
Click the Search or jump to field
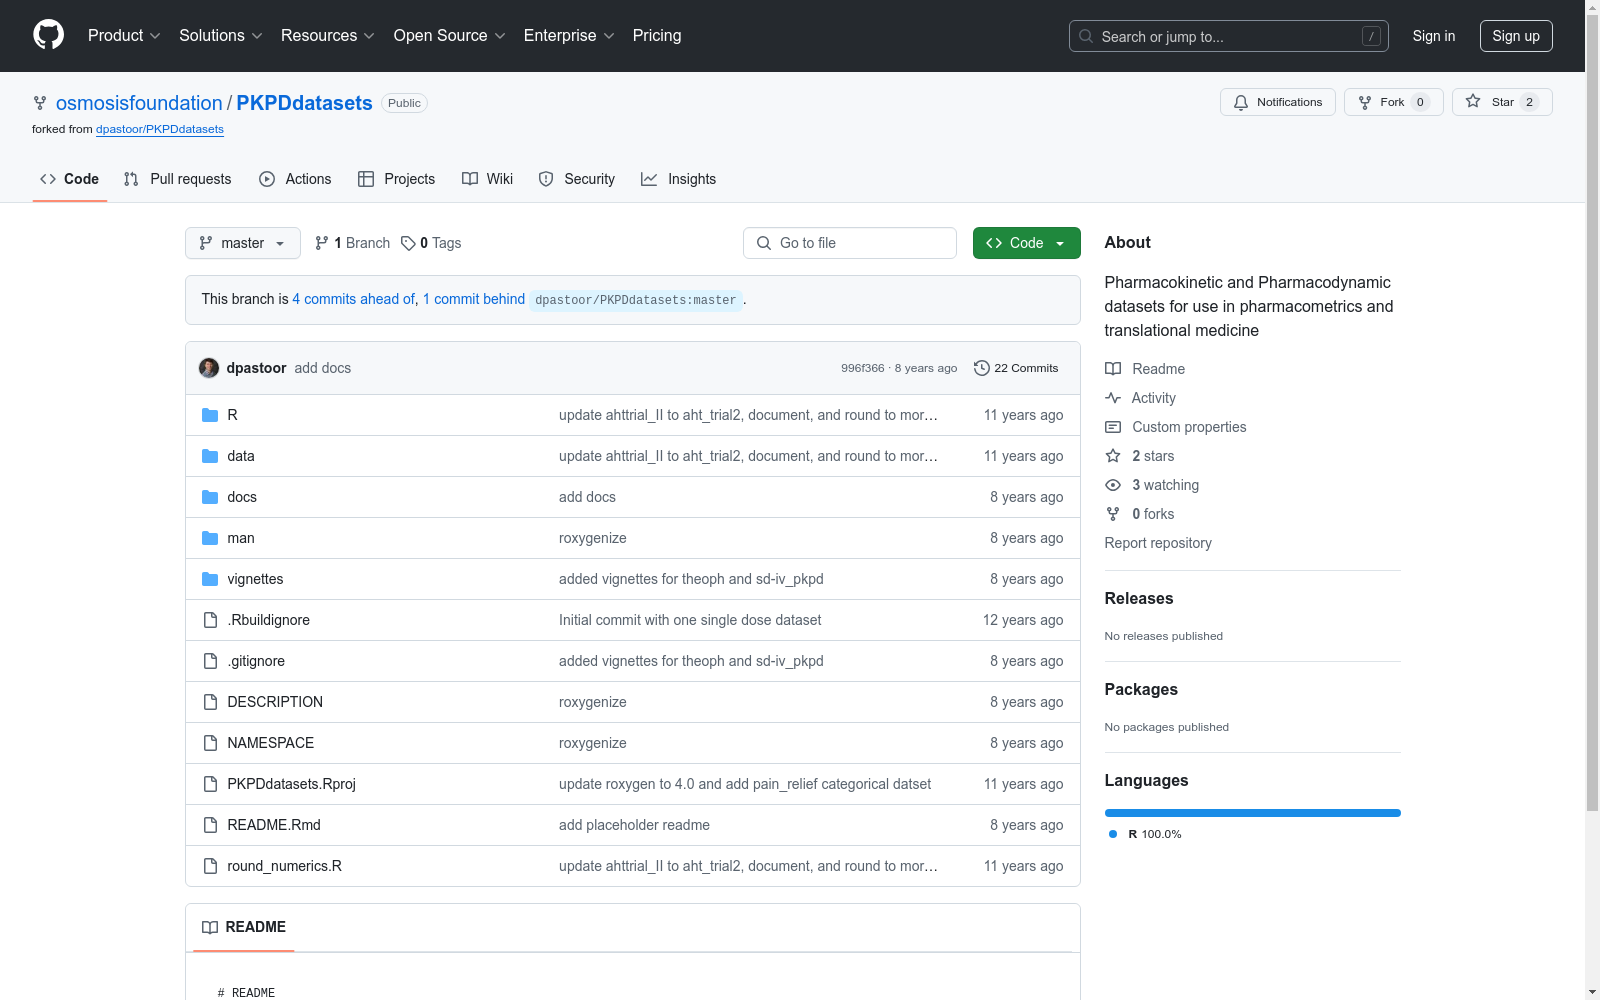[1229, 36]
